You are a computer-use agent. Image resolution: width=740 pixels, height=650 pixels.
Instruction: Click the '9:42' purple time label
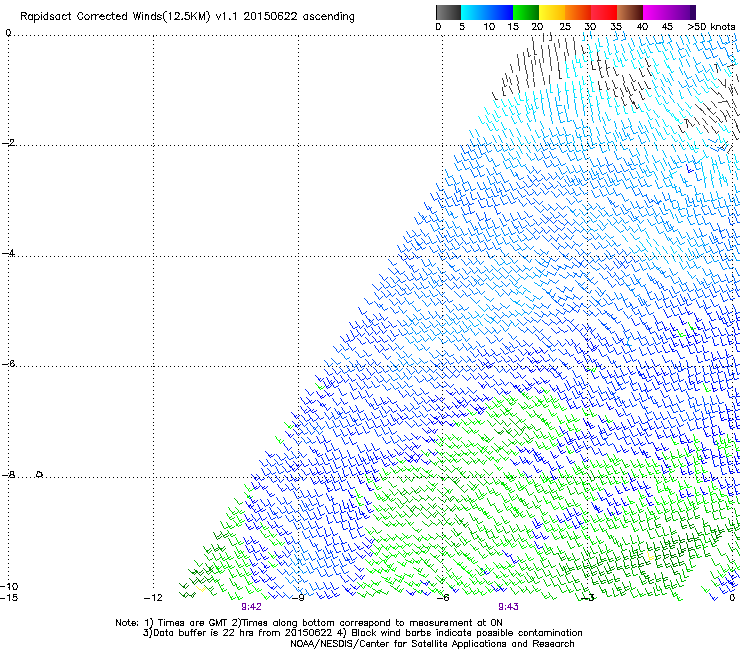(251, 607)
